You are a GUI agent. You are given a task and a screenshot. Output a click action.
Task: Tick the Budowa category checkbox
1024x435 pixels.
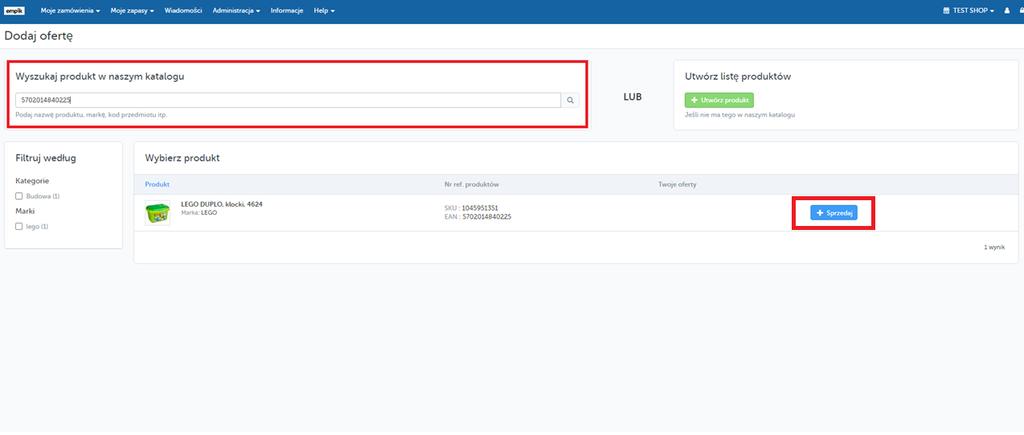[x=19, y=196]
